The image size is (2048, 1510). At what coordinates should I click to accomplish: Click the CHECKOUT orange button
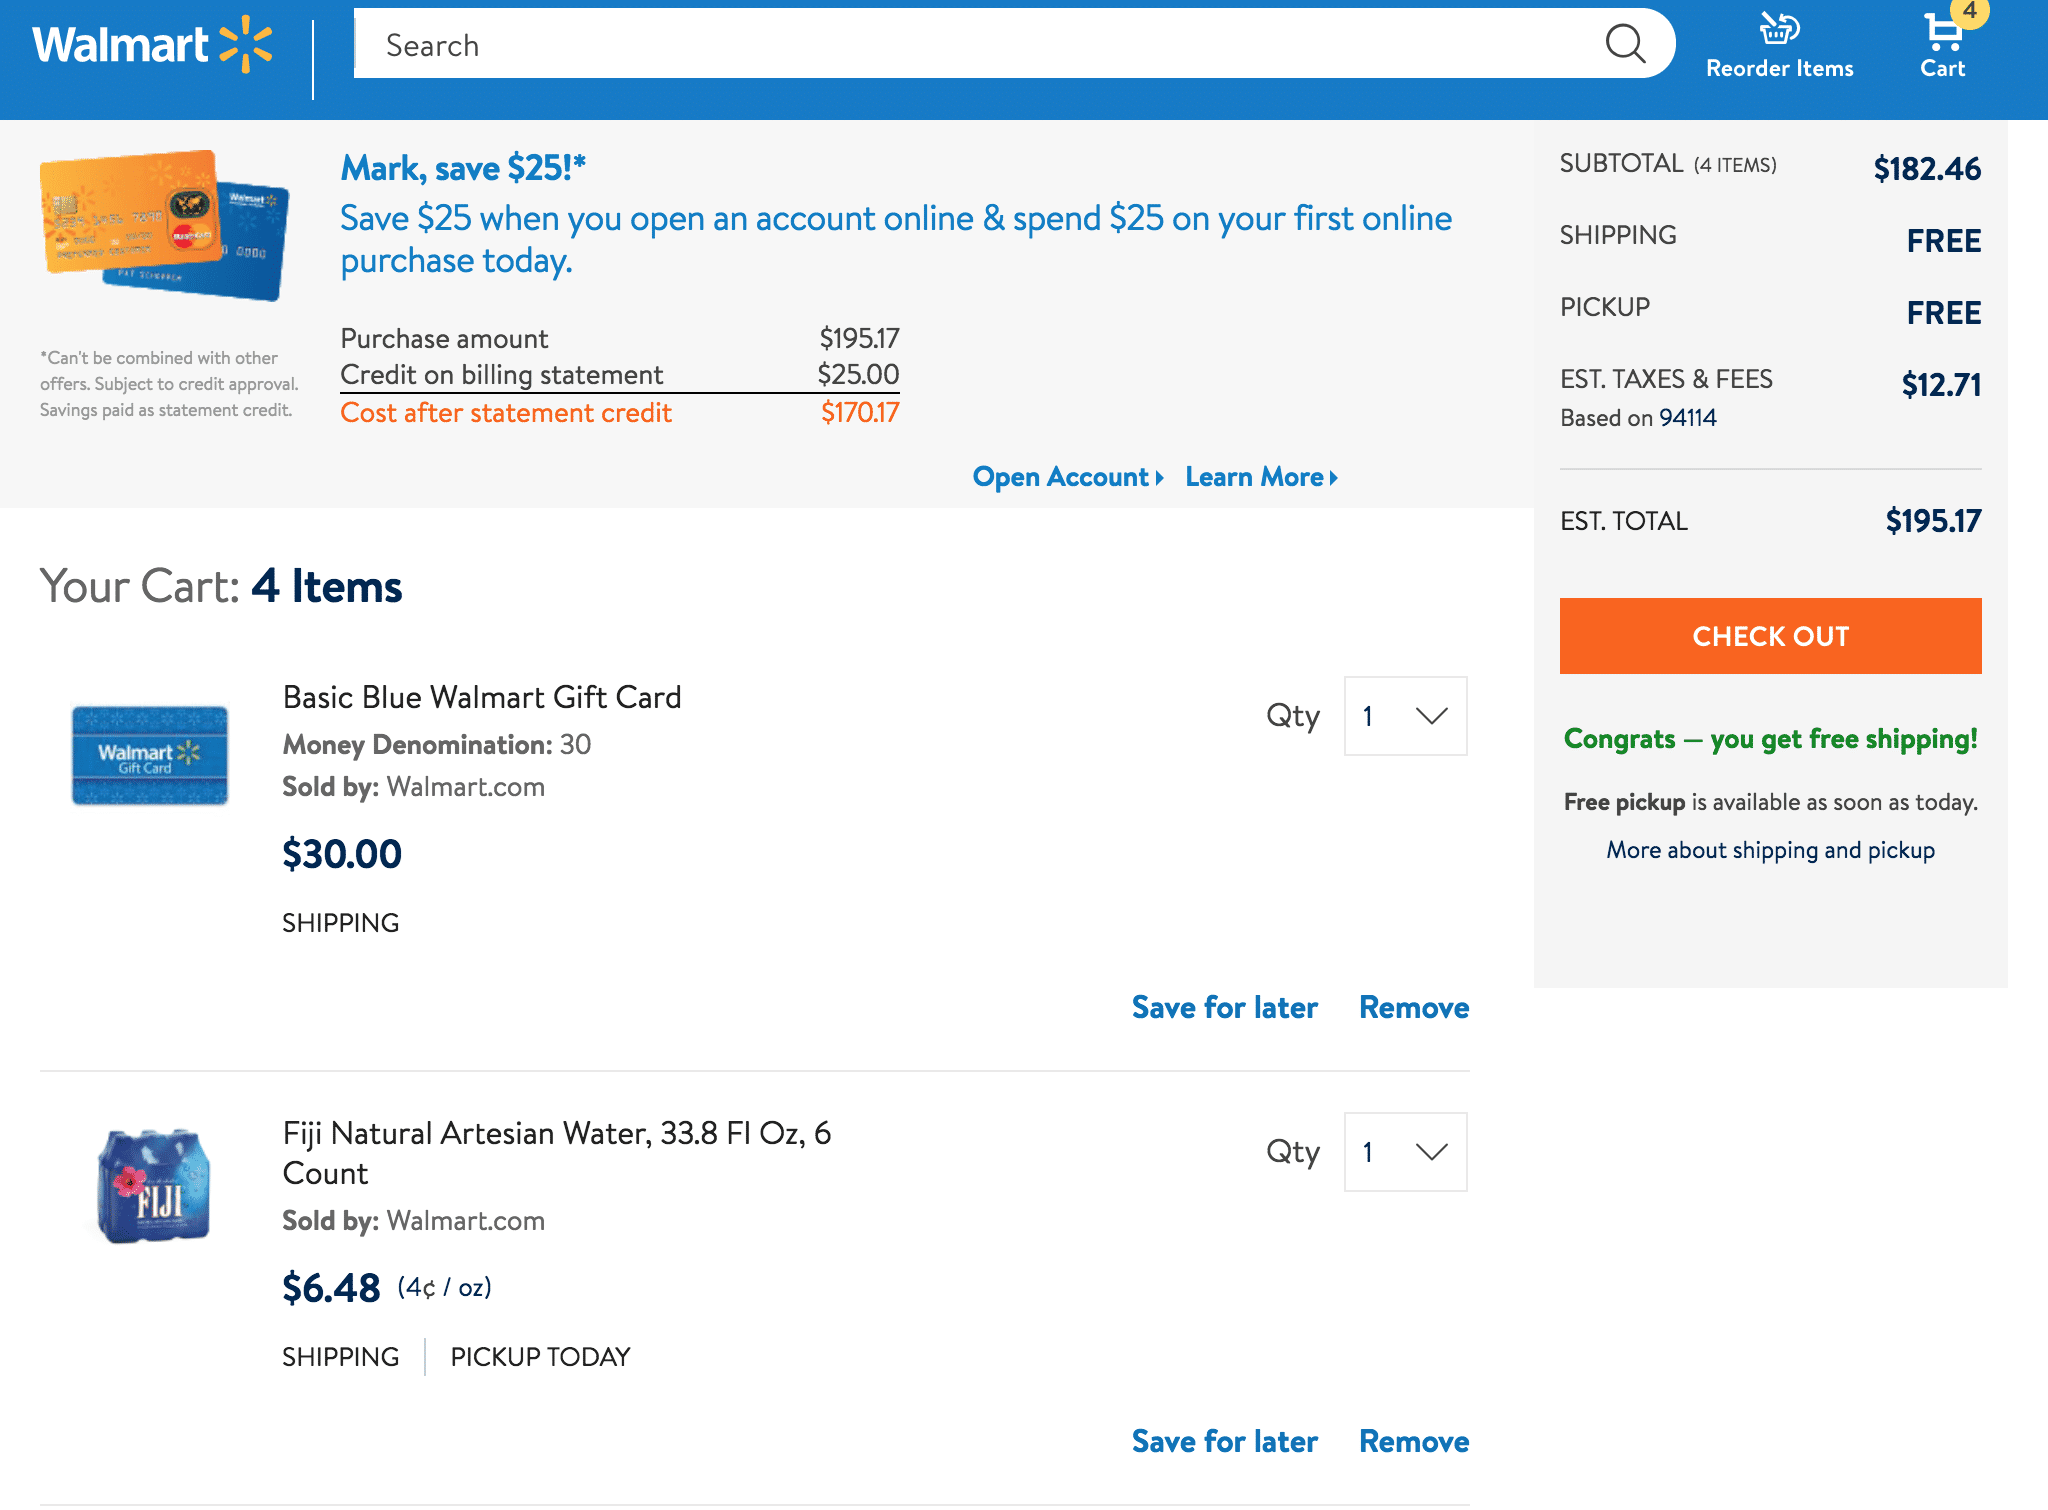[x=1770, y=634]
